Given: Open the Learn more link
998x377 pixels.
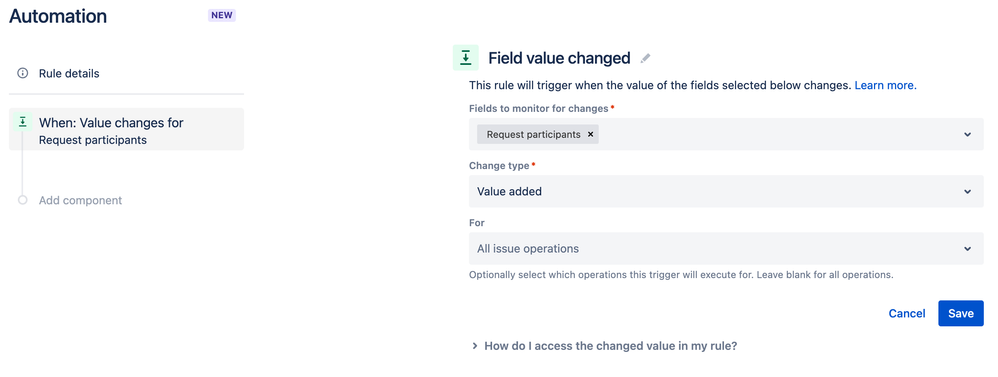Looking at the screenshot, I should pyautogui.click(x=885, y=85).
